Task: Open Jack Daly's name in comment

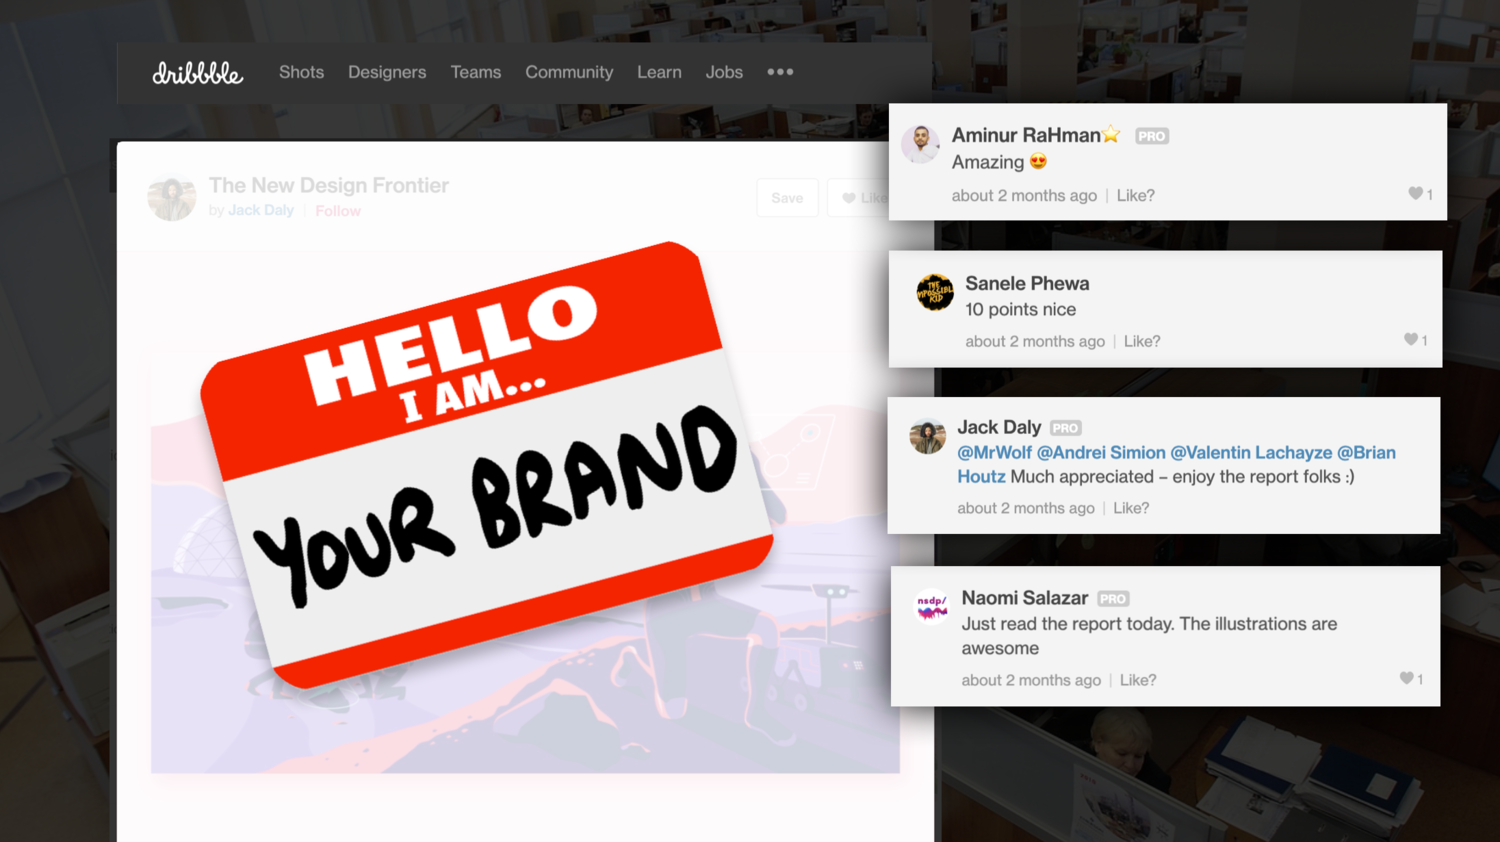Action: point(999,427)
